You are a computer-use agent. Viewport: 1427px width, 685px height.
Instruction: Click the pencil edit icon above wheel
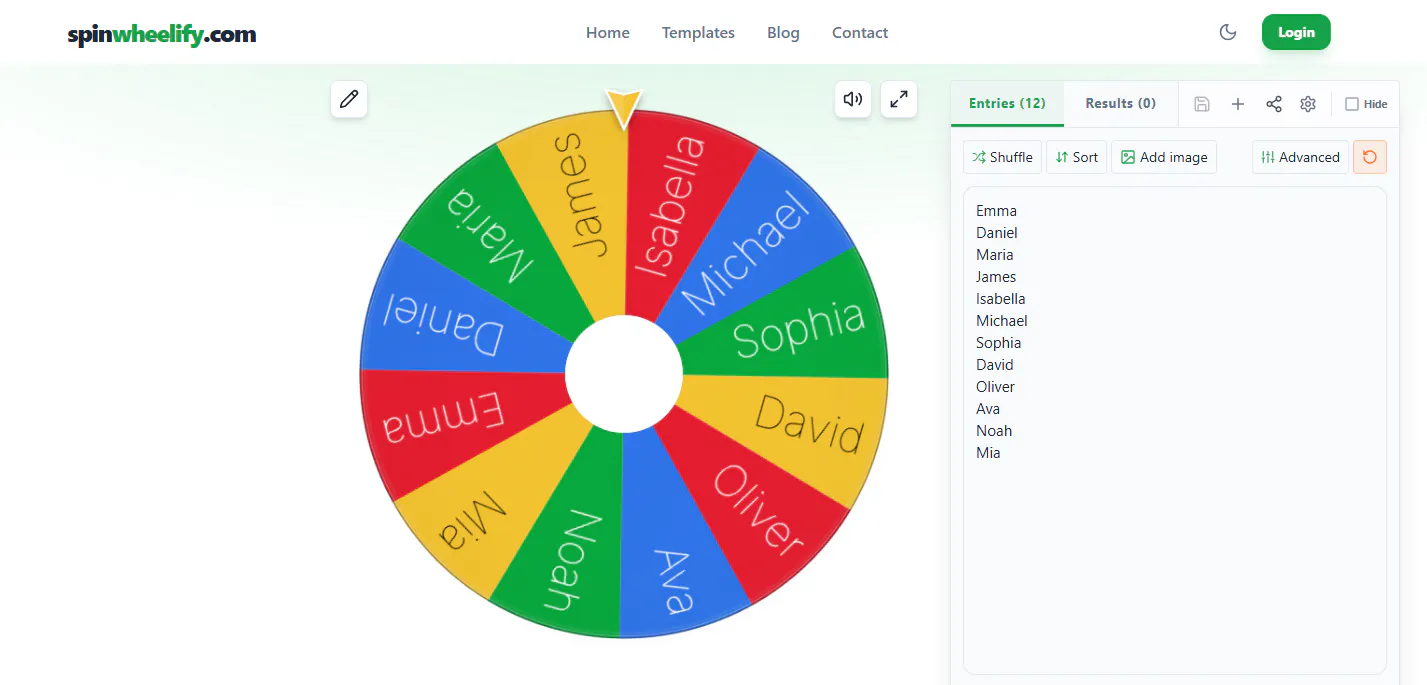pyautogui.click(x=349, y=99)
